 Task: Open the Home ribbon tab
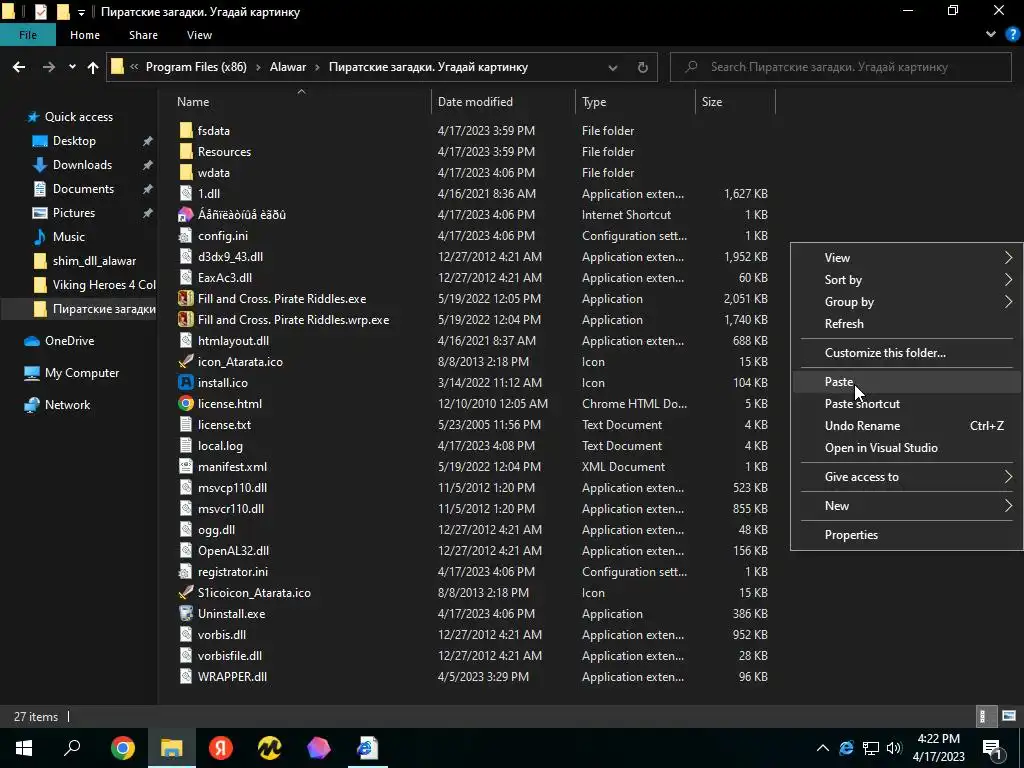pyautogui.click(x=85, y=35)
